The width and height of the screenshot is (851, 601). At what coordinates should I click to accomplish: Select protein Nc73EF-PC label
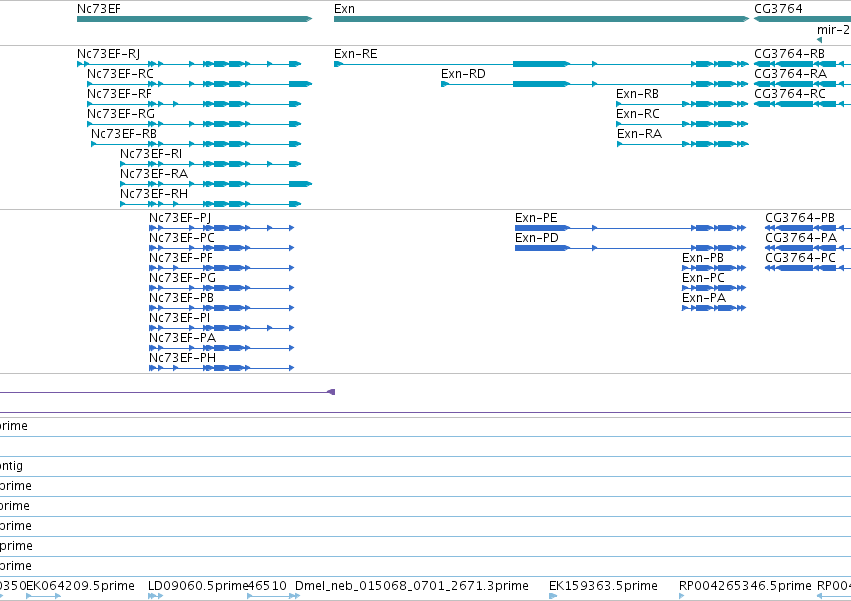click(x=182, y=238)
